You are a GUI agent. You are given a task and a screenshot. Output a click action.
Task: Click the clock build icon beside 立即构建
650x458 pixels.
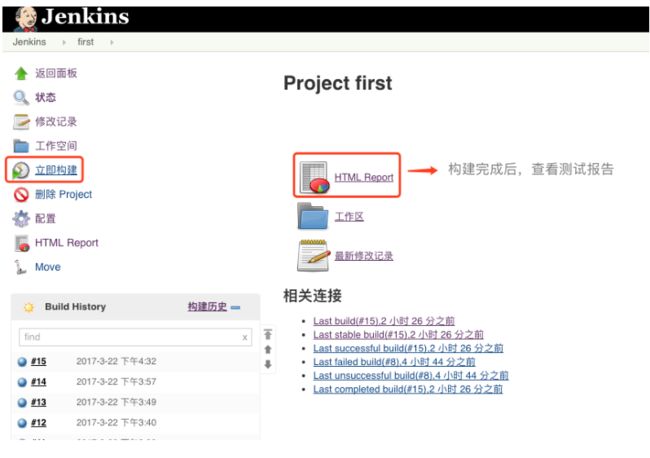20,170
